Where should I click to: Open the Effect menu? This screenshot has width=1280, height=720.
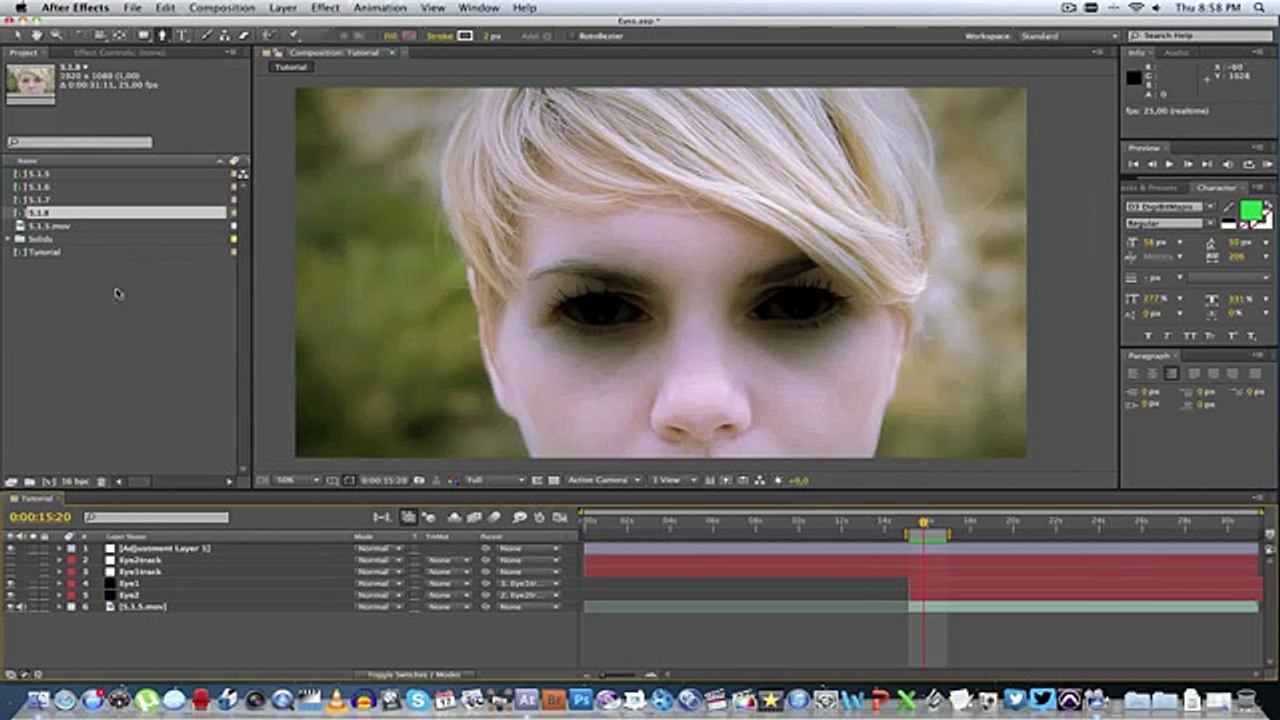pos(325,8)
